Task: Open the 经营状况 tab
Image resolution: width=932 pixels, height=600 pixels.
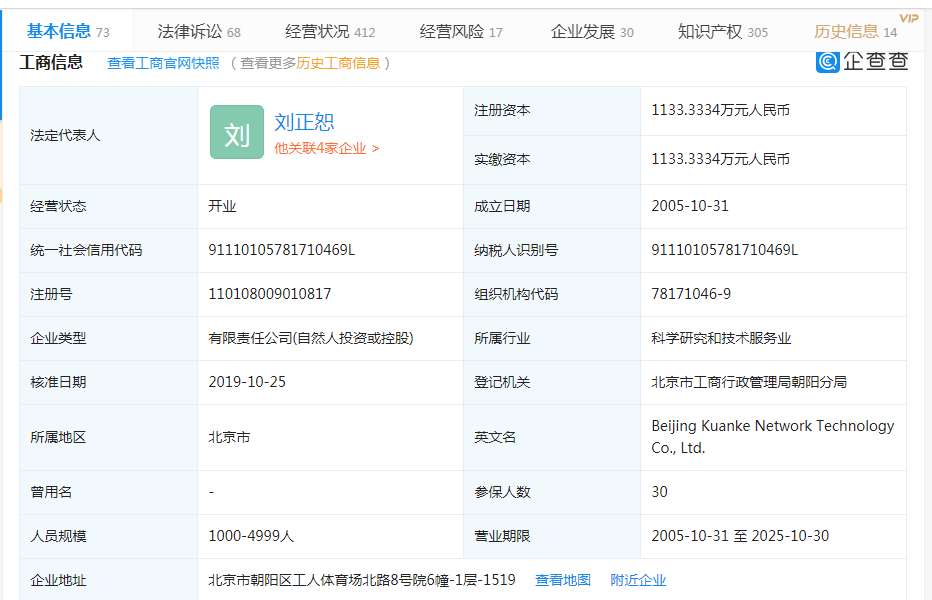Action: pyautogui.click(x=330, y=32)
